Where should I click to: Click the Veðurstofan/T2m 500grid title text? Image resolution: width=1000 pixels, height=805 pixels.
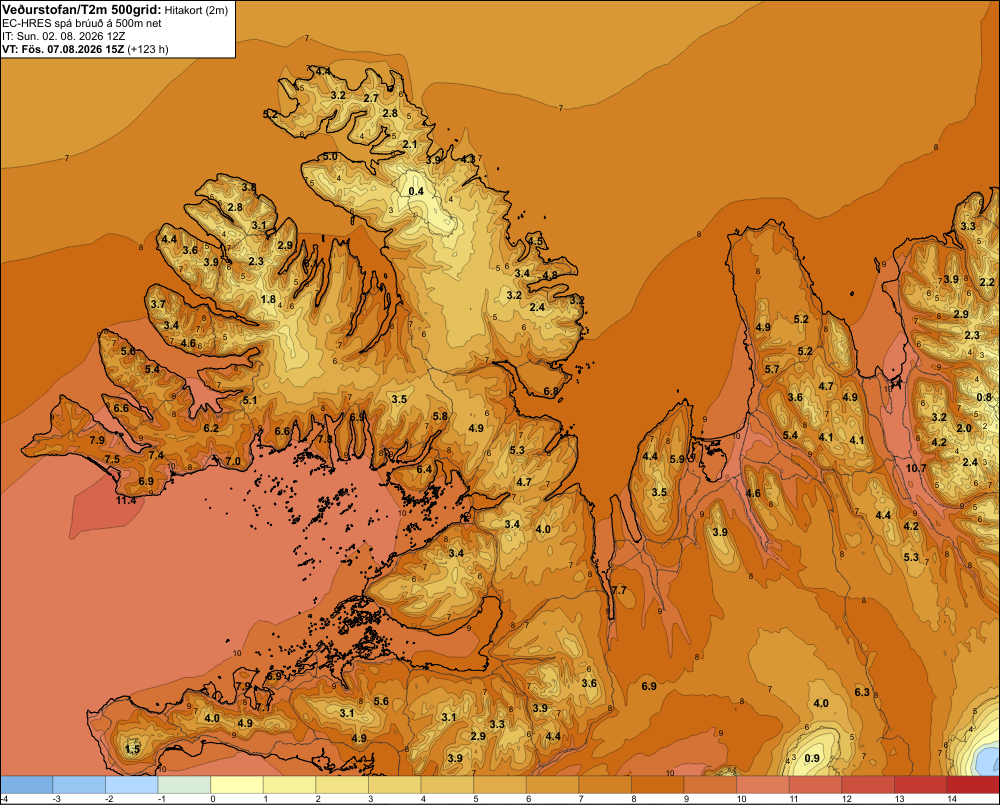click(x=81, y=9)
